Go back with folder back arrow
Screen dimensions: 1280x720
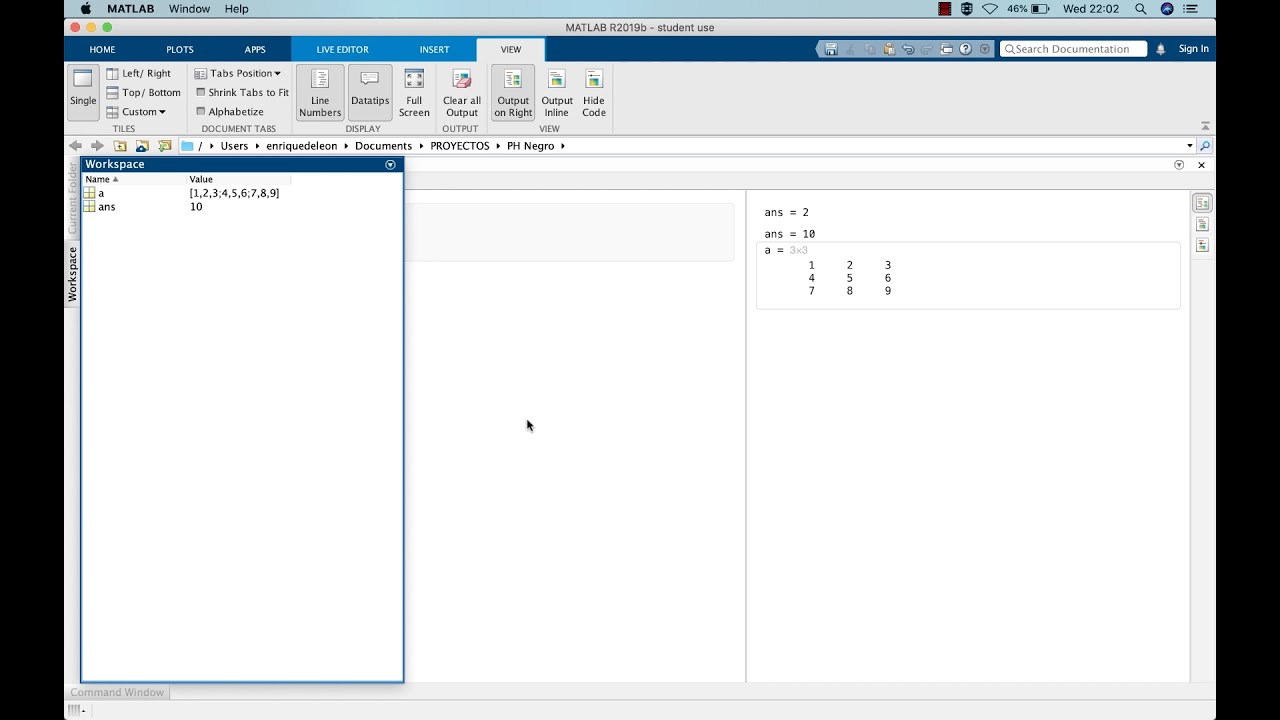(75, 145)
